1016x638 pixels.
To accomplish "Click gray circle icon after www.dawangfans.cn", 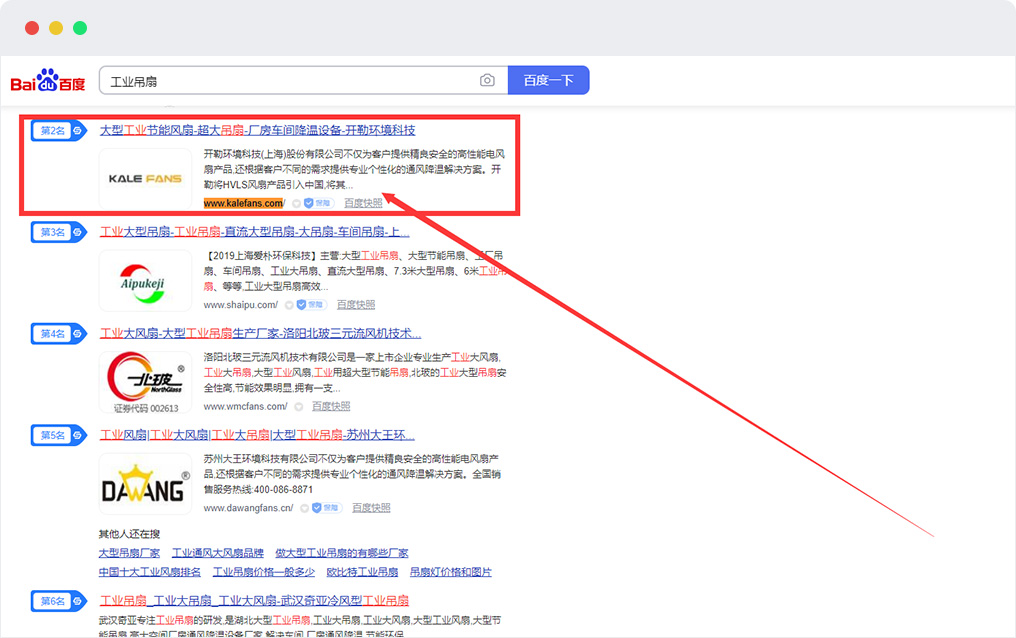I will pos(304,508).
